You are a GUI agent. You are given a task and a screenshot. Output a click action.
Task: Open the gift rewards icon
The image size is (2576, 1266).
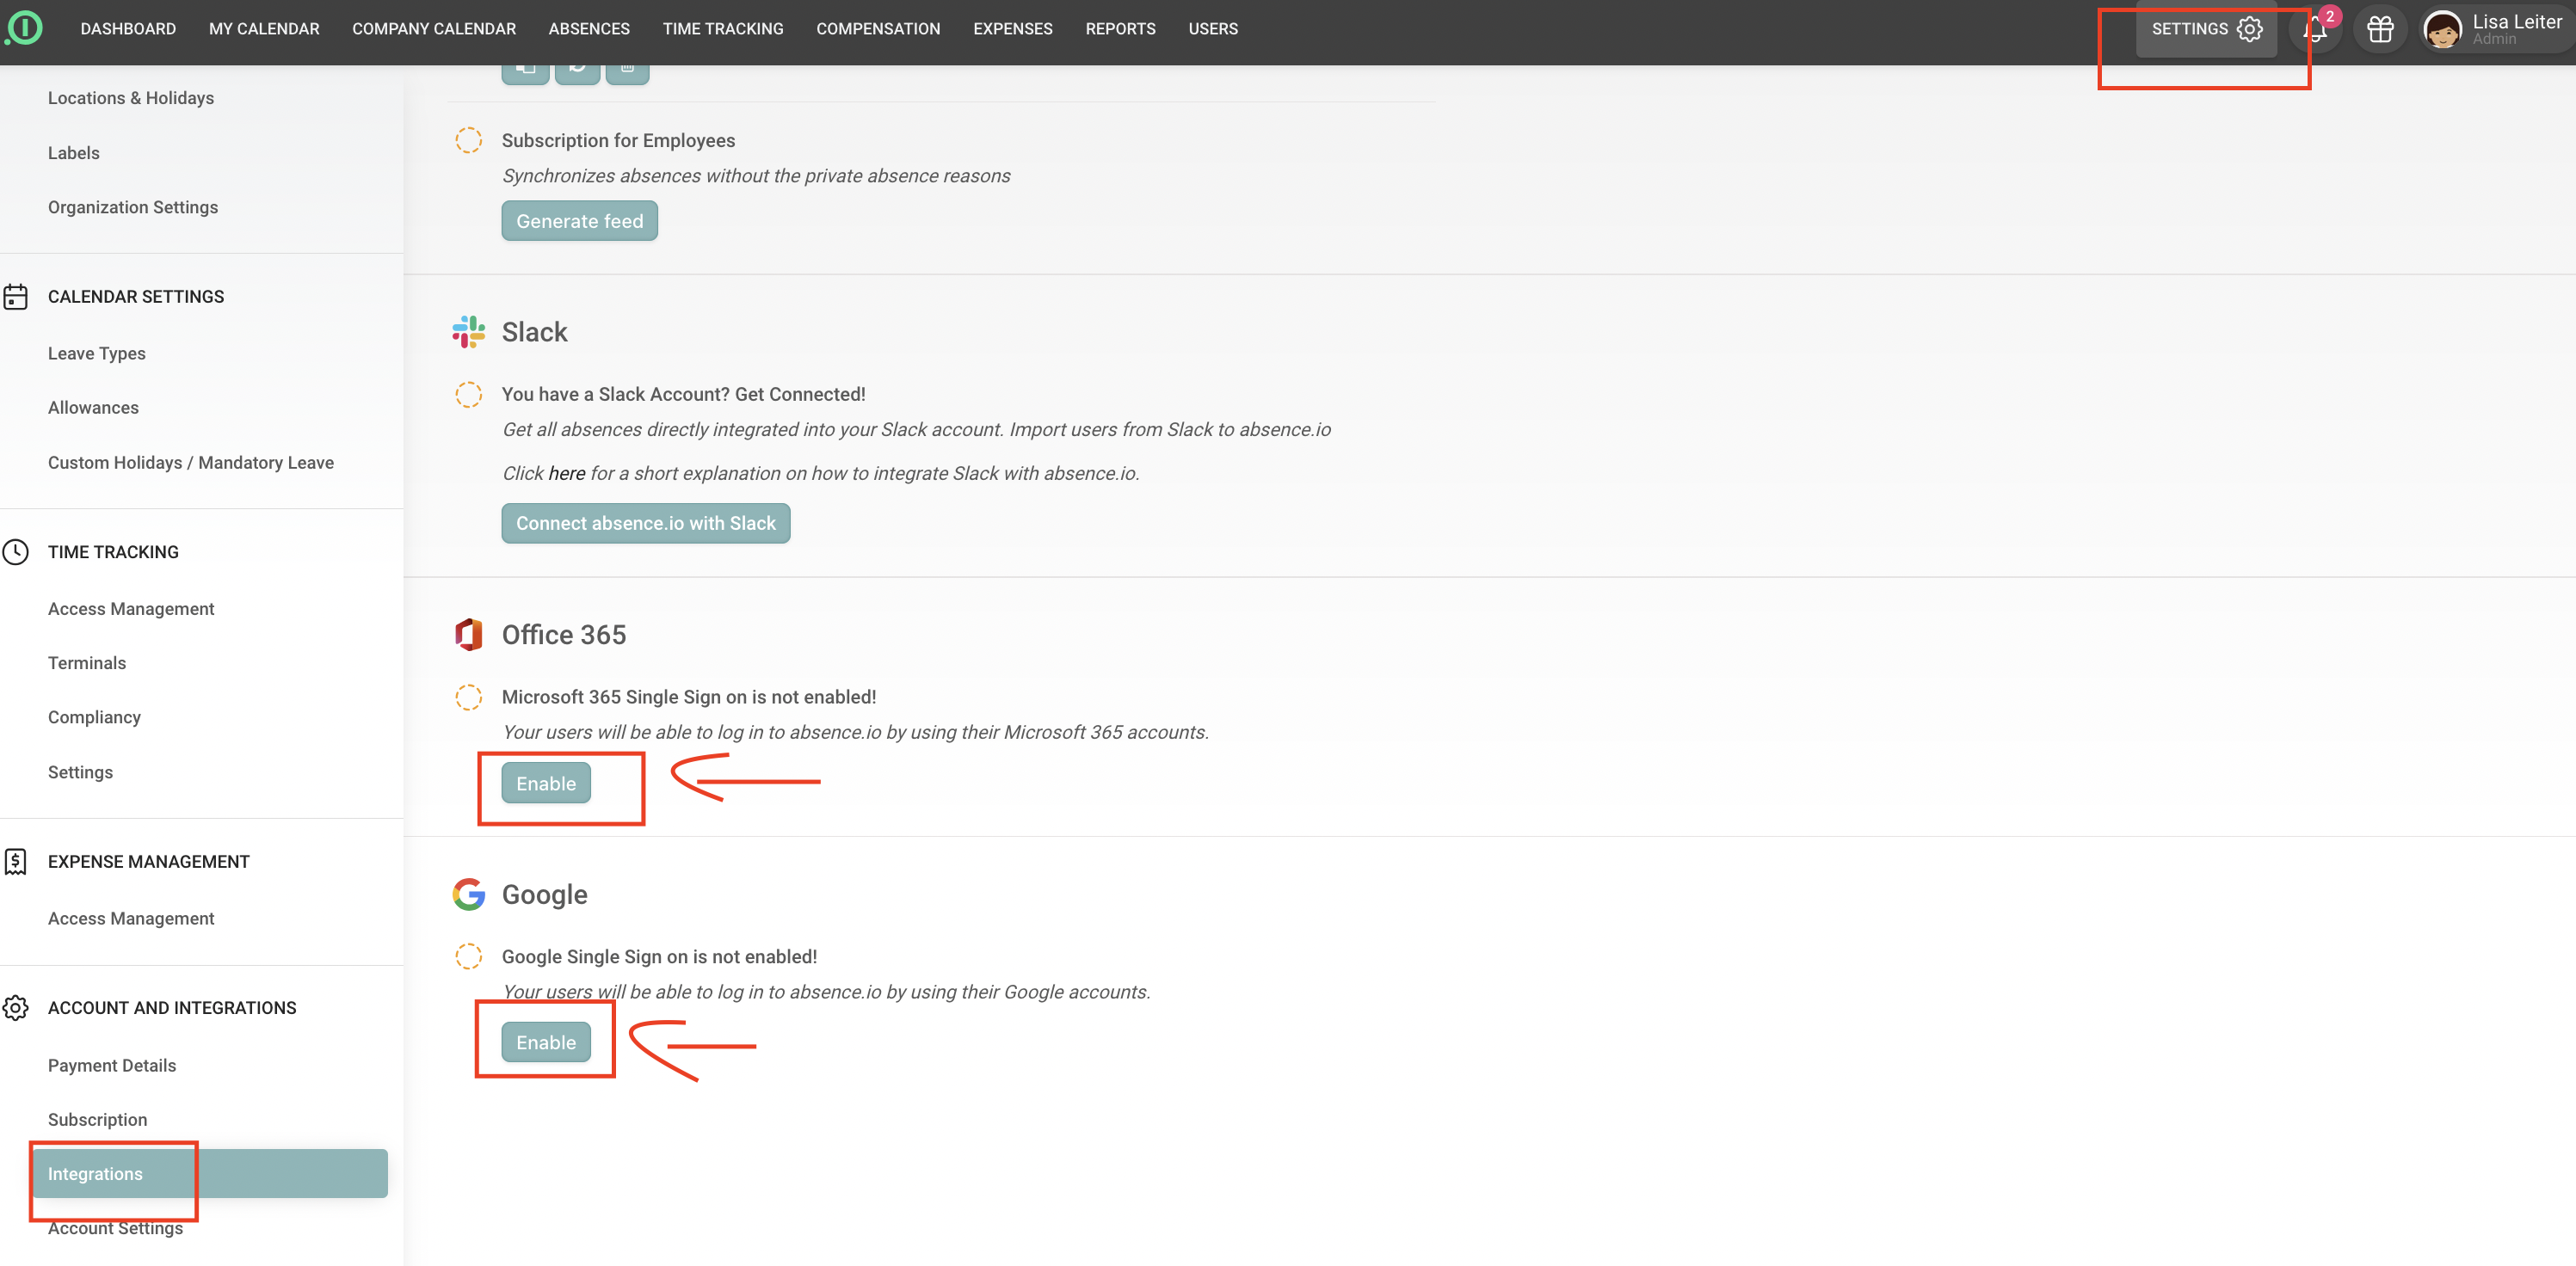coord(2380,29)
